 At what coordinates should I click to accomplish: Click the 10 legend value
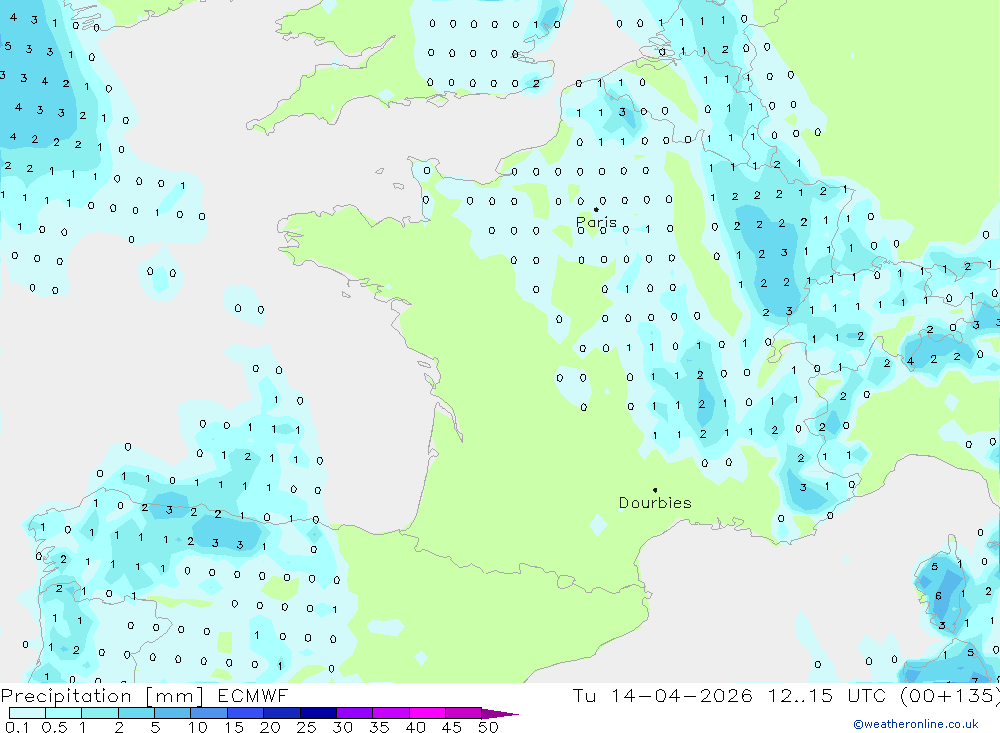(x=198, y=727)
